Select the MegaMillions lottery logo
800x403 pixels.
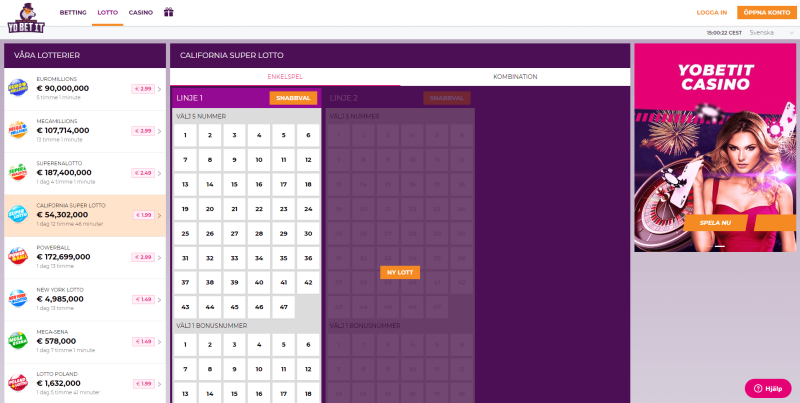coord(18,130)
